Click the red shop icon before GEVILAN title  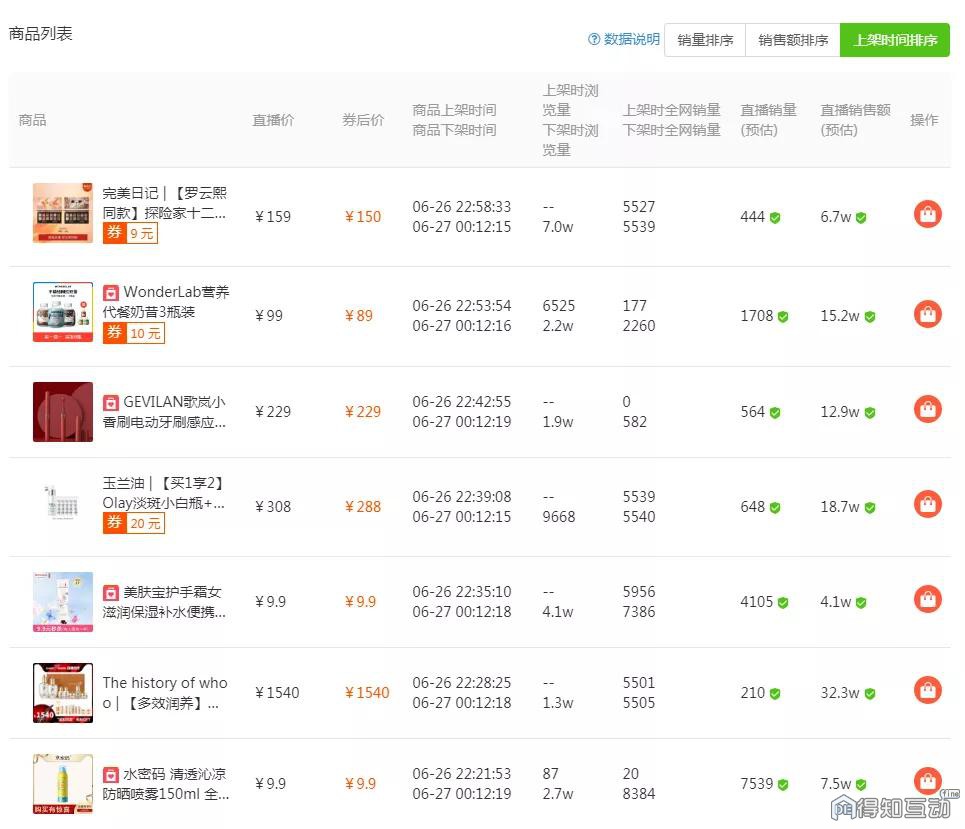coord(110,403)
